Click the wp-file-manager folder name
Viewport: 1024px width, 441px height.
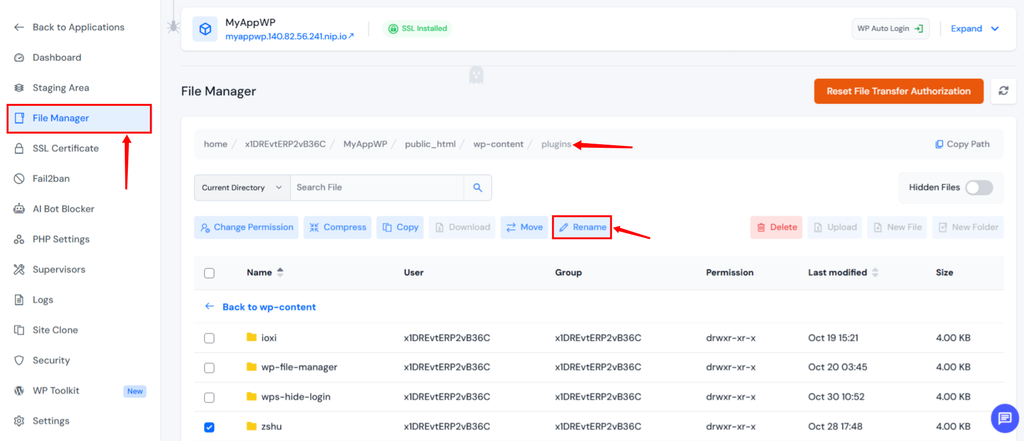point(299,367)
